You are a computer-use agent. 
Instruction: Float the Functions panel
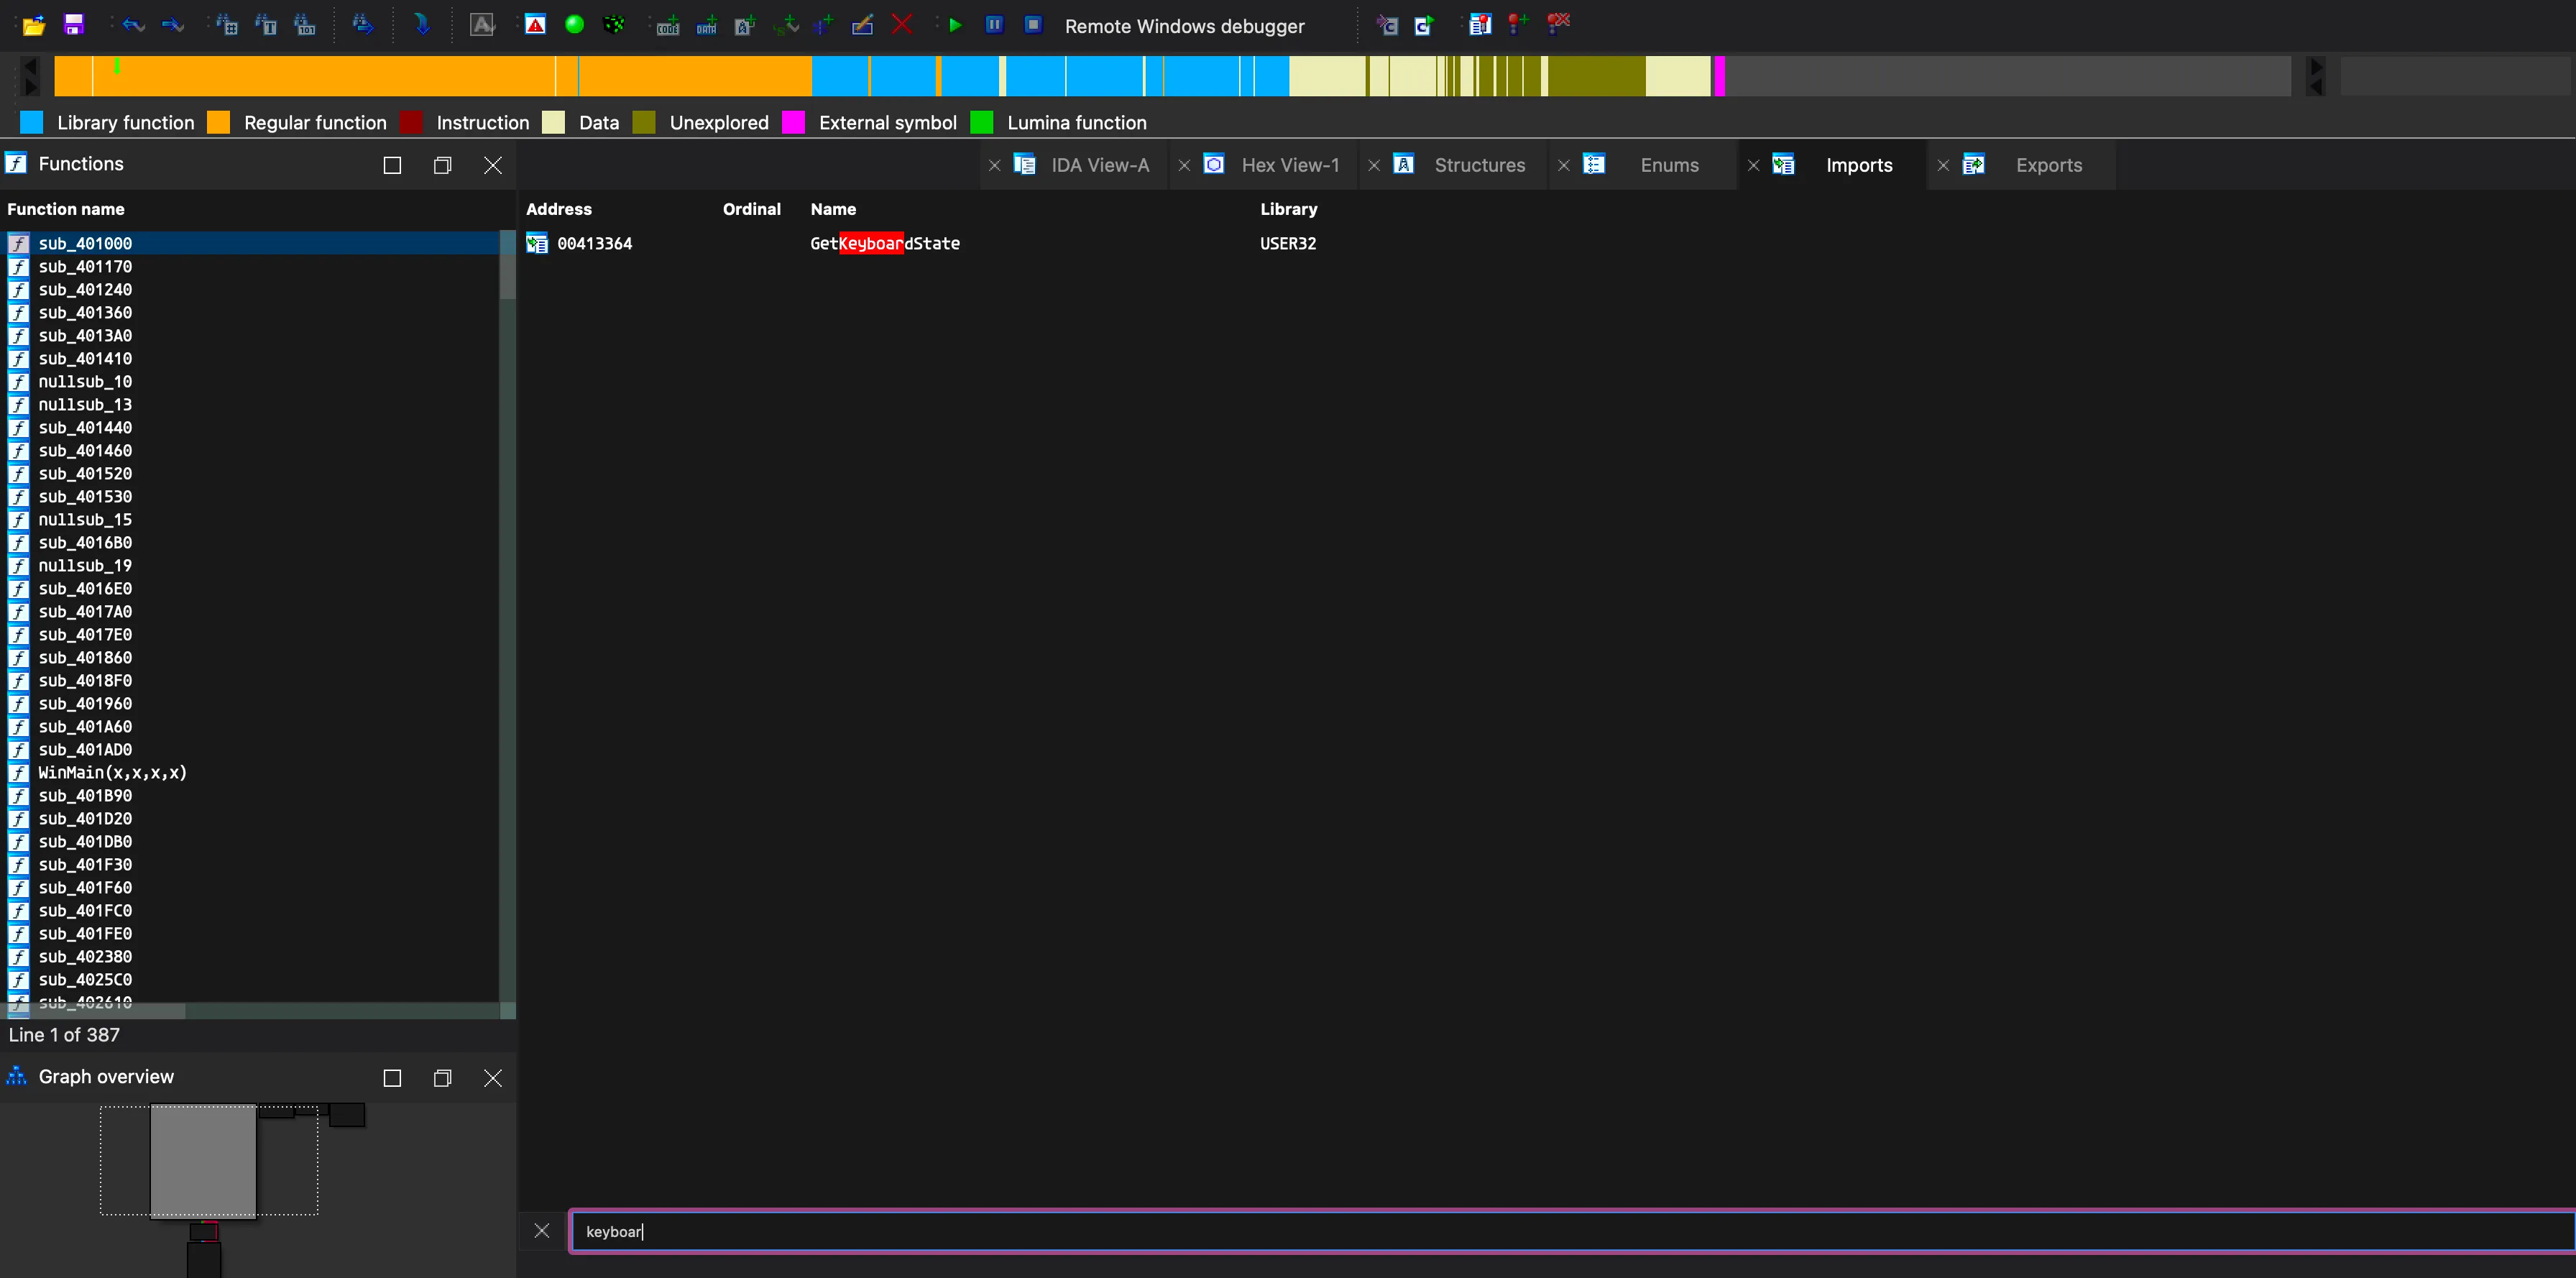(442, 165)
